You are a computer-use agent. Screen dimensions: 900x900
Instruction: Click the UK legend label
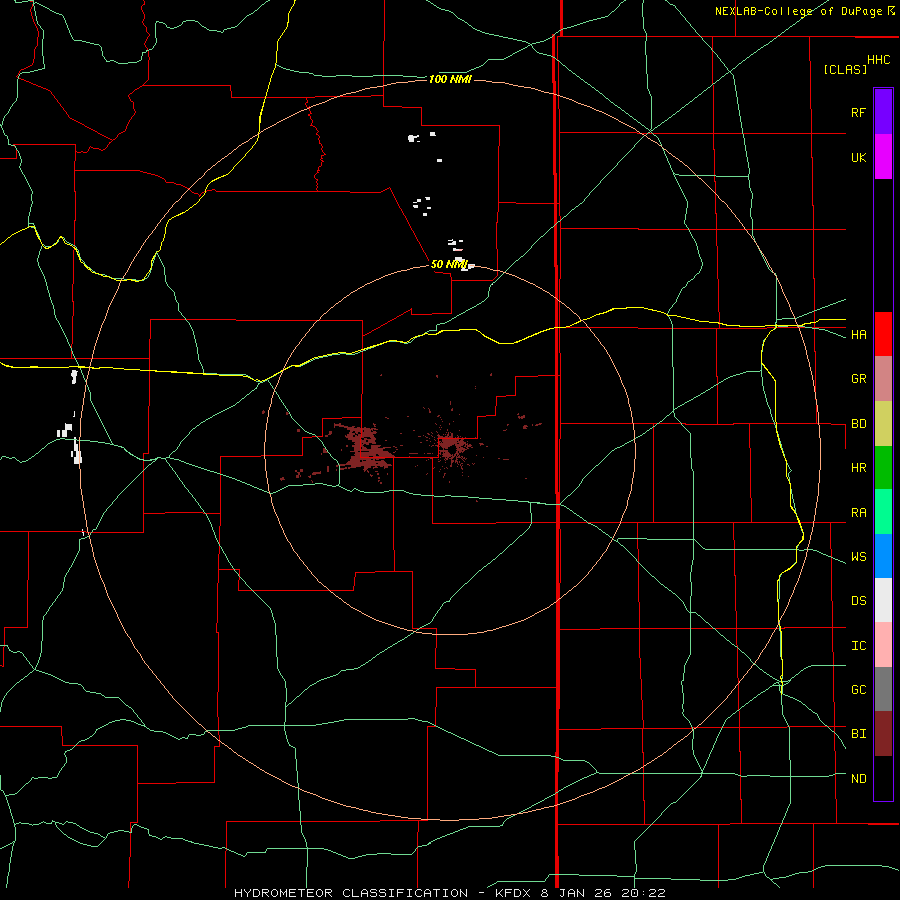point(858,157)
